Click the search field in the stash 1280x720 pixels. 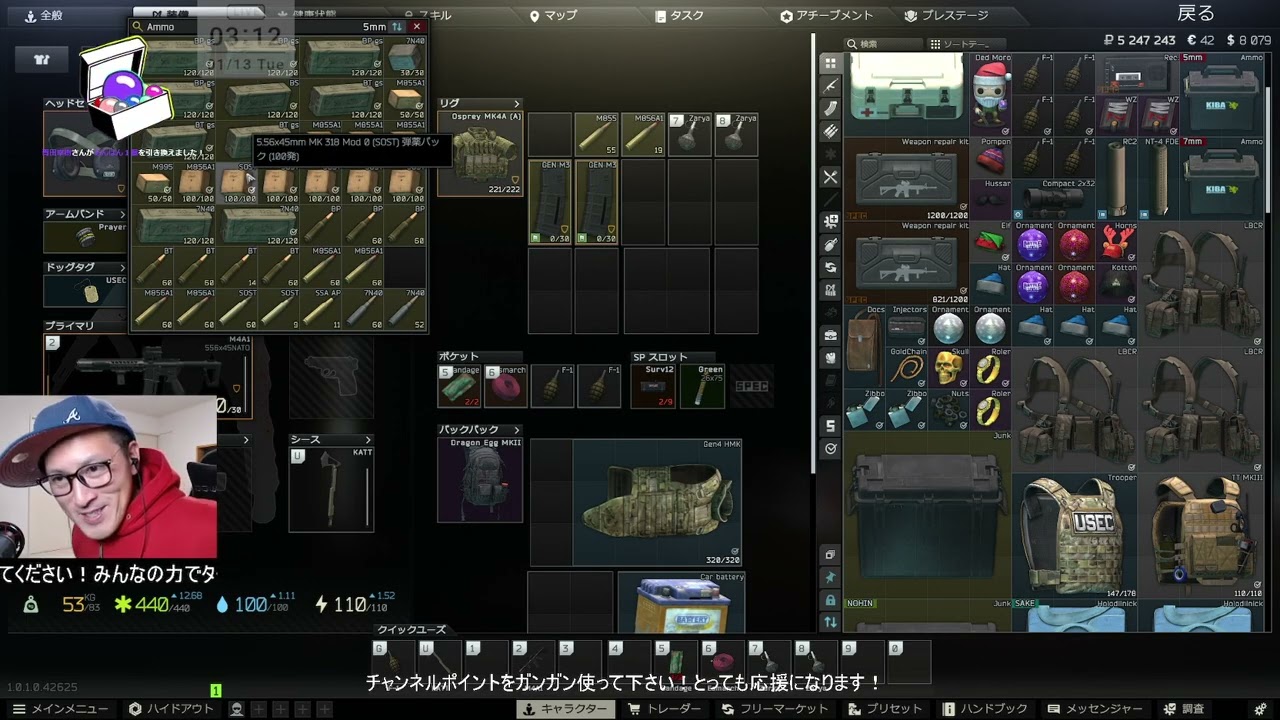coord(883,44)
